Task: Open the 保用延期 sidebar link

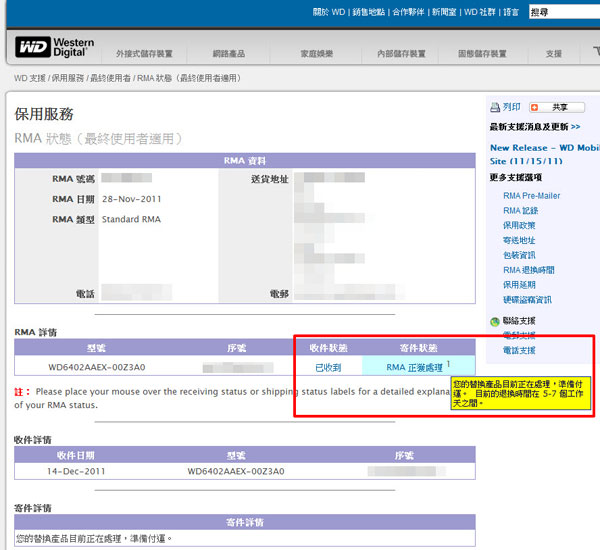Action: pyautogui.click(x=519, y=285)
